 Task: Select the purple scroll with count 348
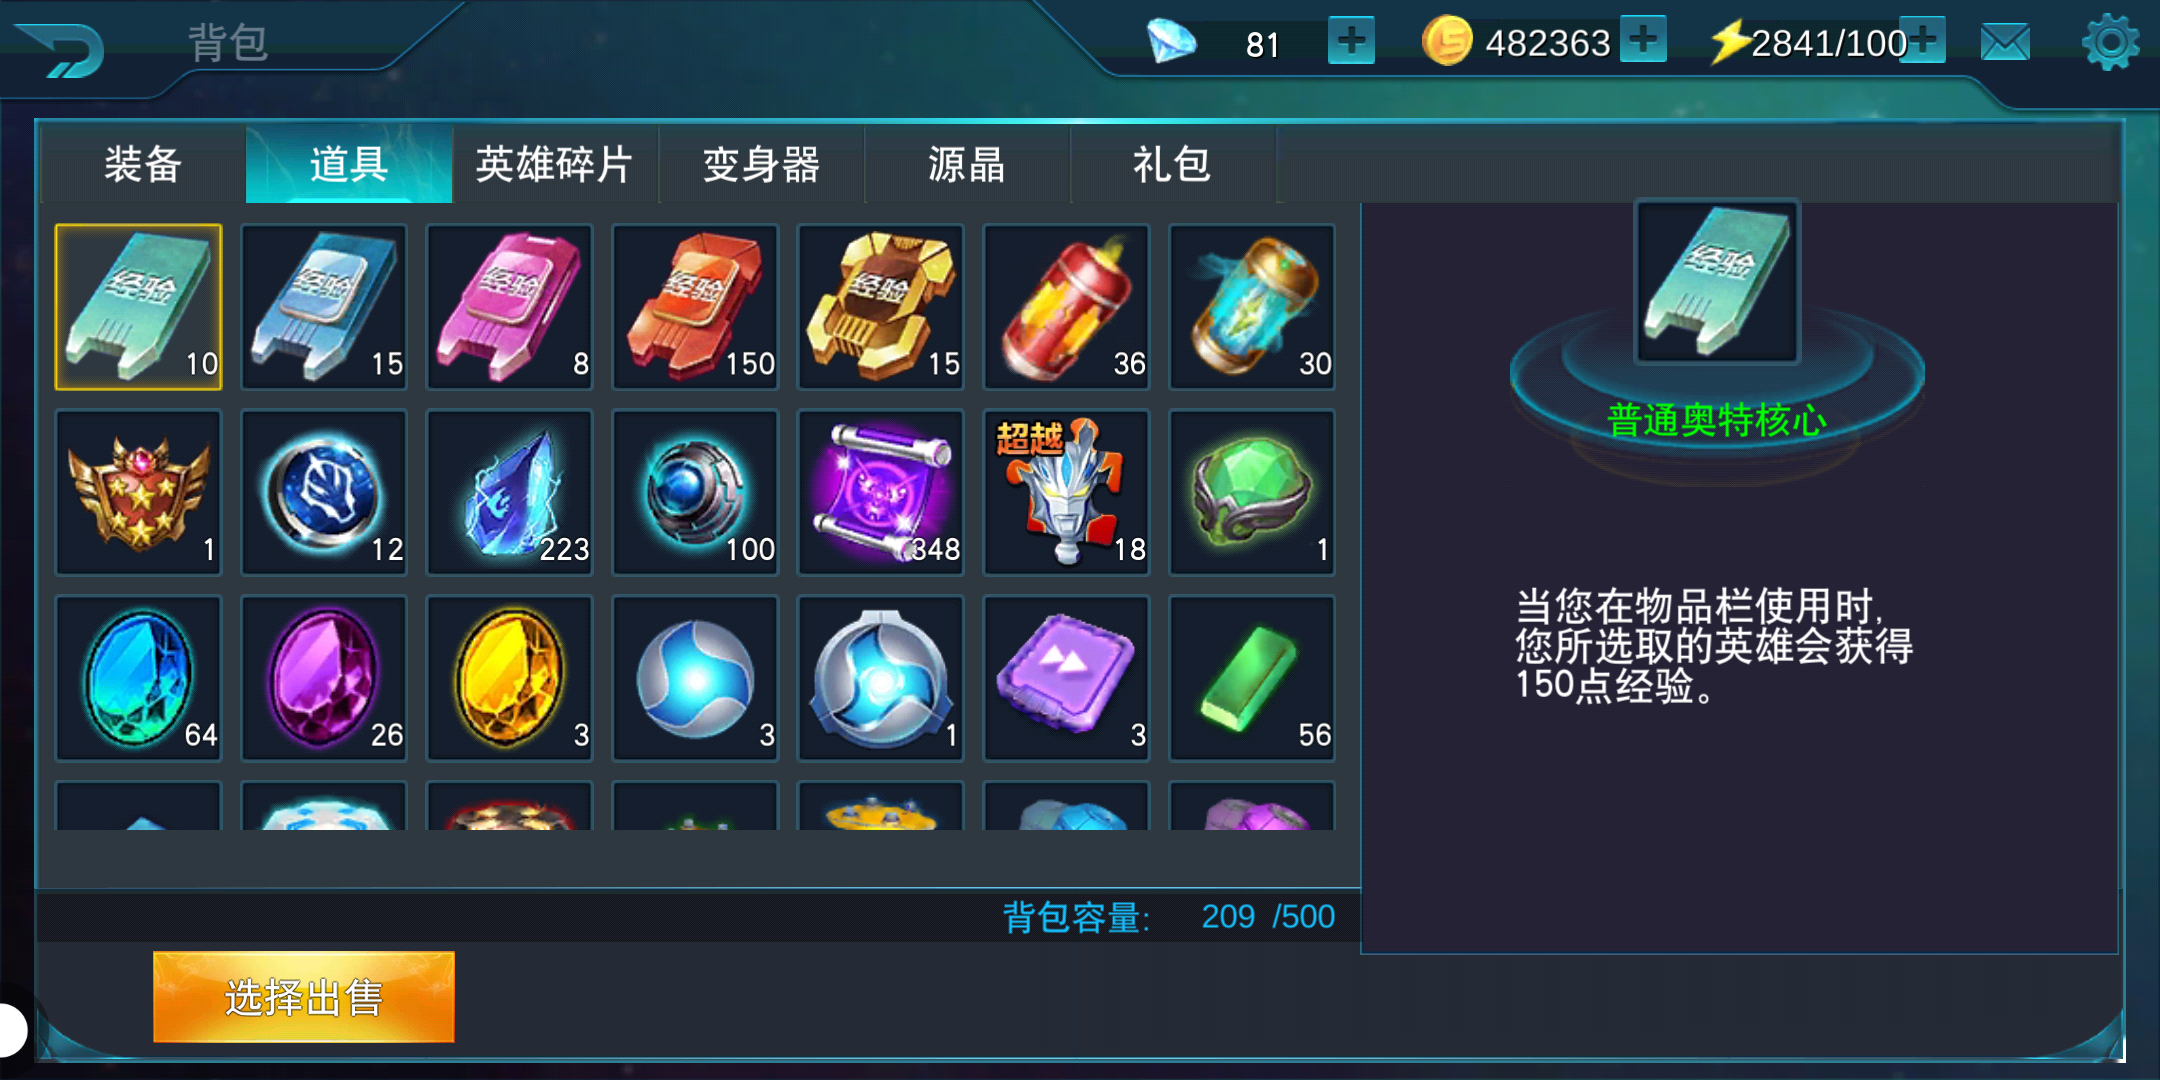click(x=881, y=493)
